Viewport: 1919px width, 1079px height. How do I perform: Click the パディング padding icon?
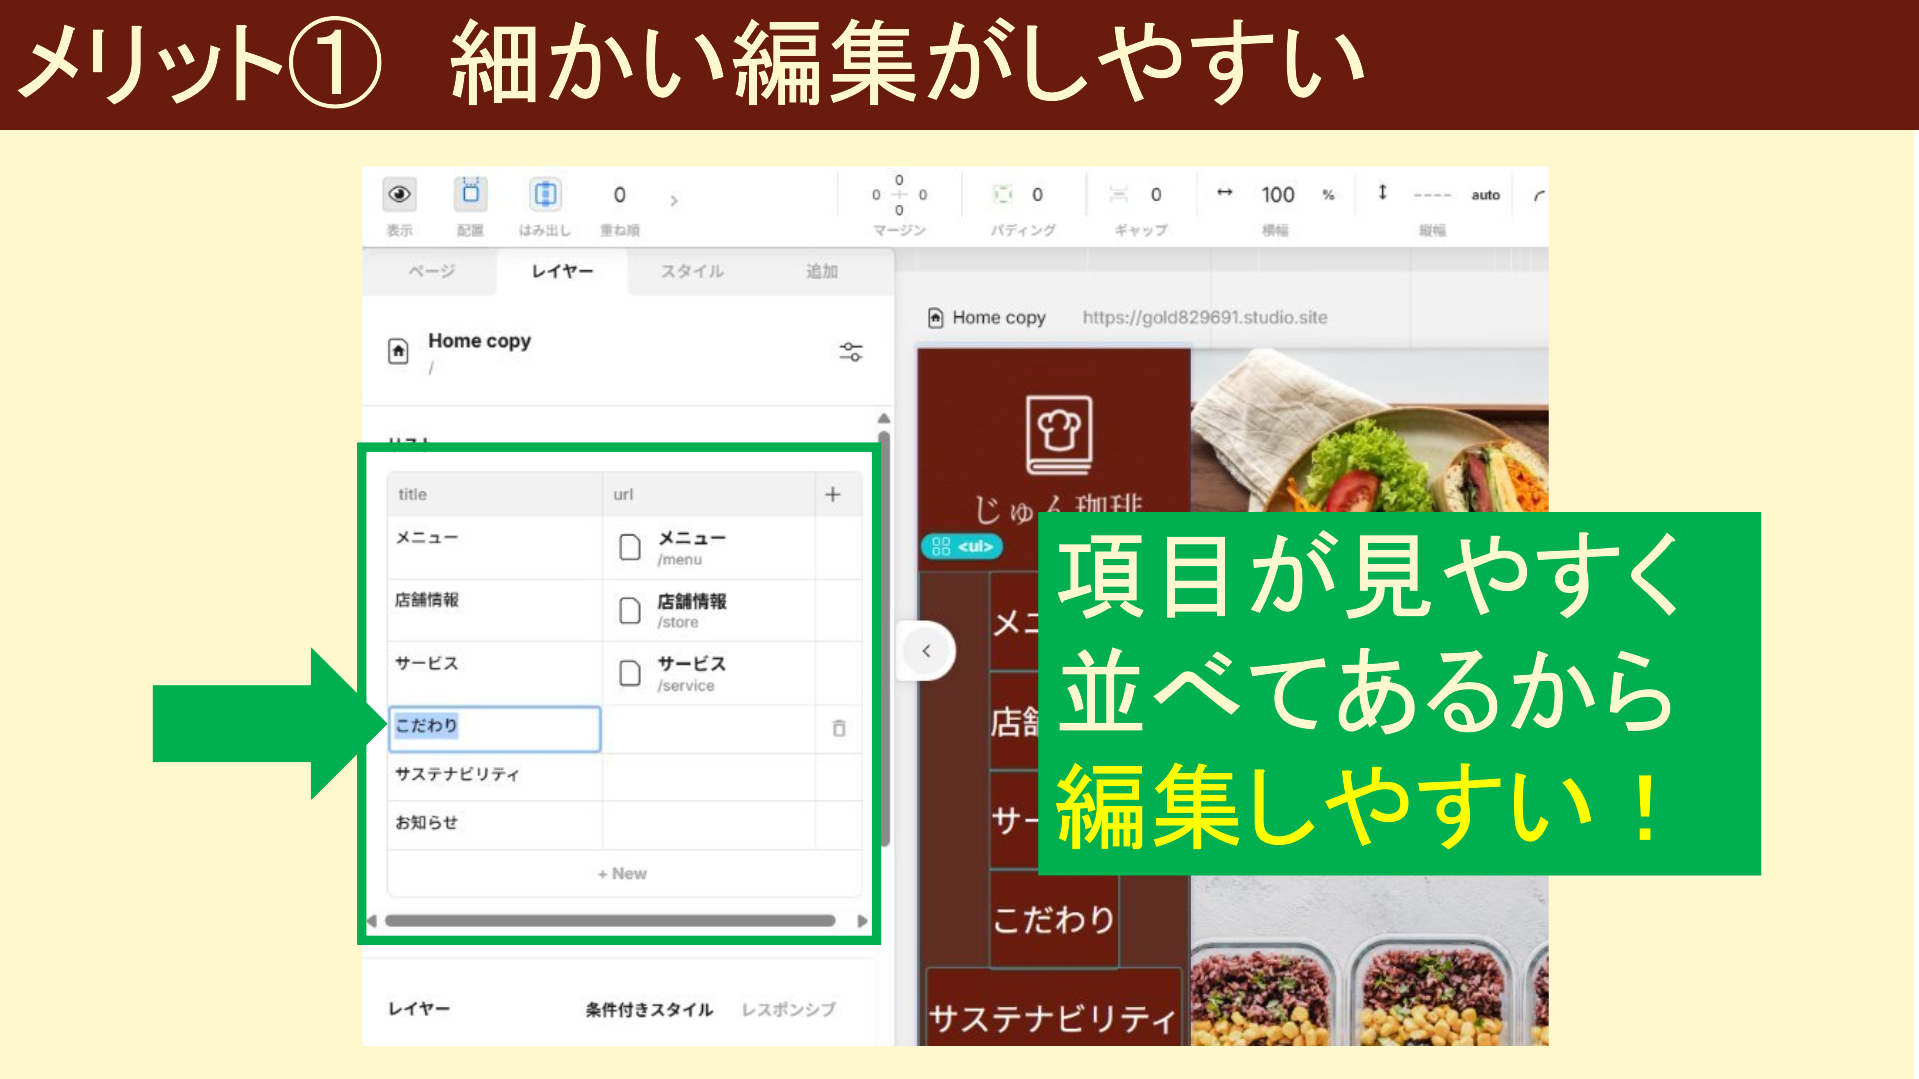click(1004, 195)
